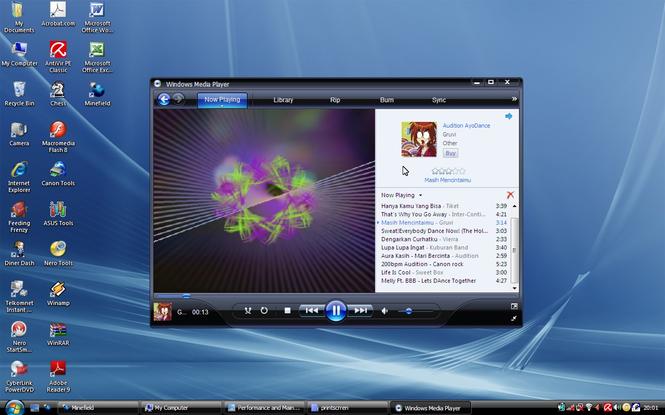Launch CyberLink PowerDVD desktop icon

click(19, 377)
